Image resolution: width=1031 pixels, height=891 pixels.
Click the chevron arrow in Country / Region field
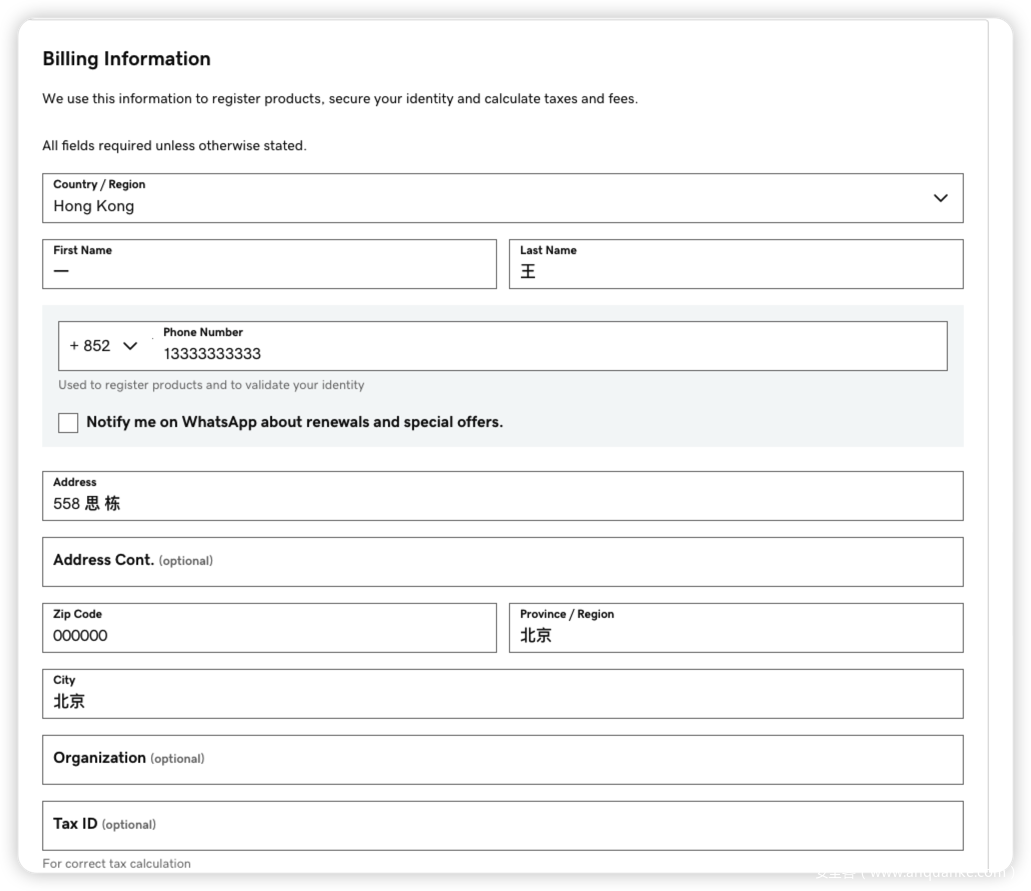pos(940,198)
